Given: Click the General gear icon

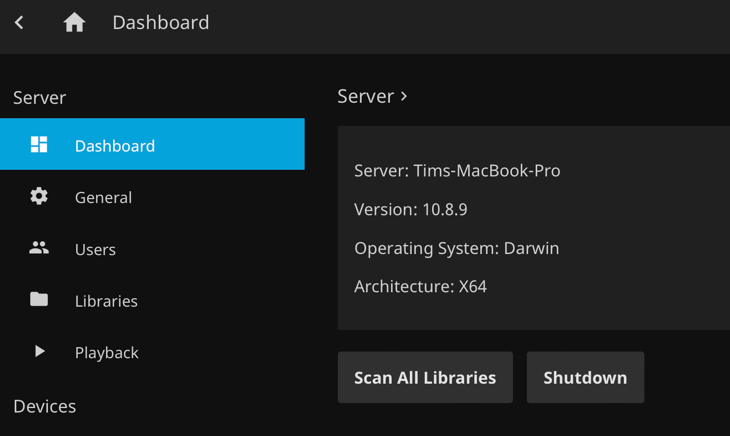Looking at the screenshot, I should click(39, 197).
